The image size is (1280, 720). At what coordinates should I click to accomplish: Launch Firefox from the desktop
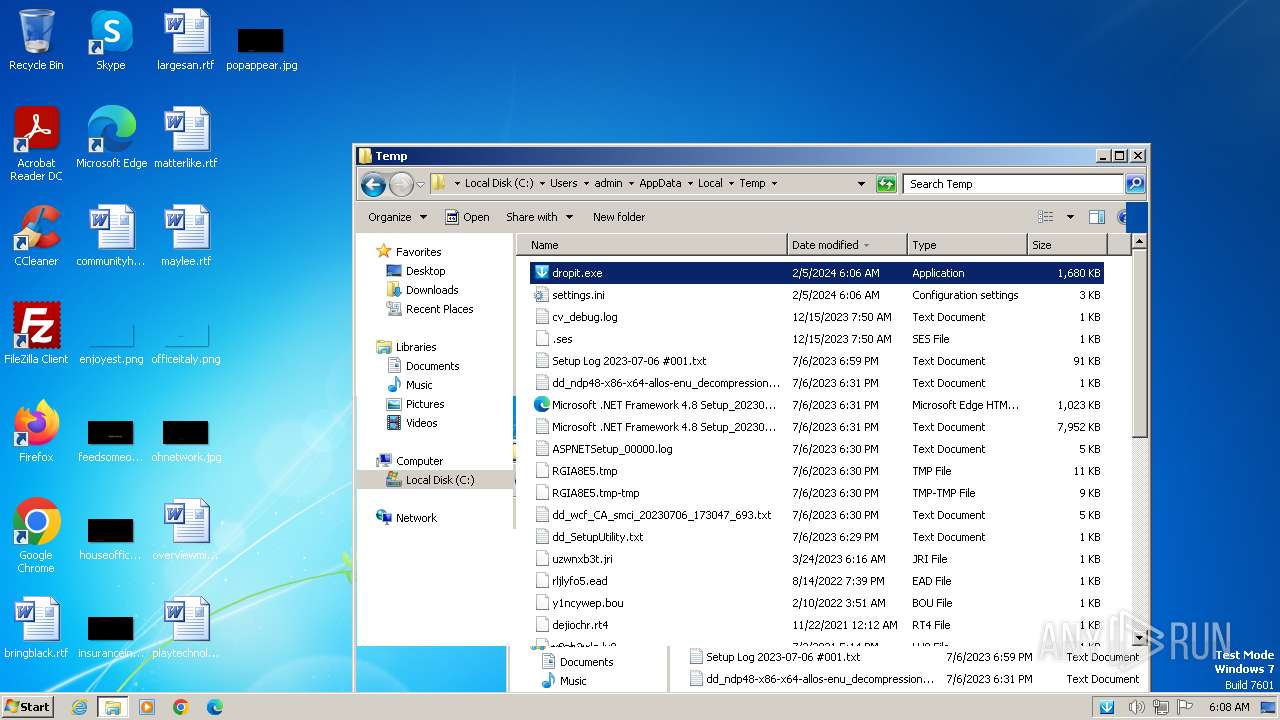[36, 432]
